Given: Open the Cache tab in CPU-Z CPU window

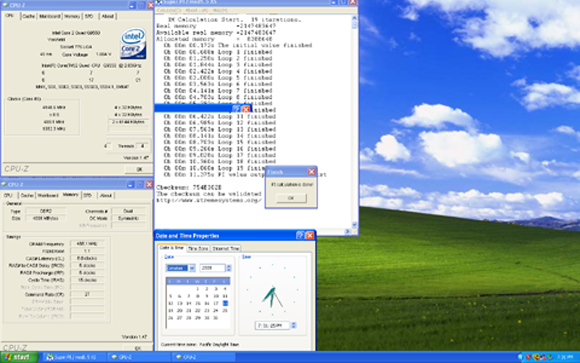Looking at the screenshot, I should pos(28,16).
